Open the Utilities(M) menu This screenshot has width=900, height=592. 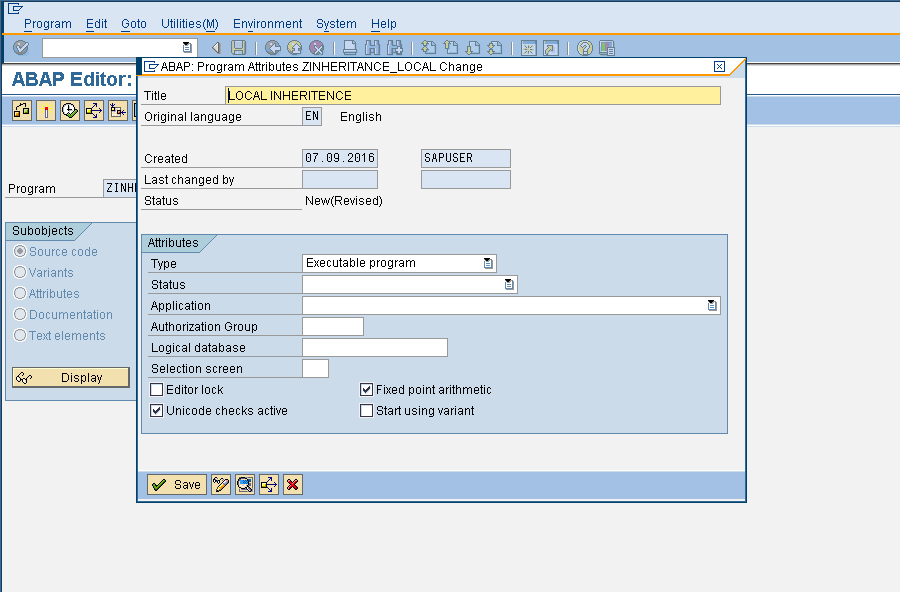click(189, 23)
